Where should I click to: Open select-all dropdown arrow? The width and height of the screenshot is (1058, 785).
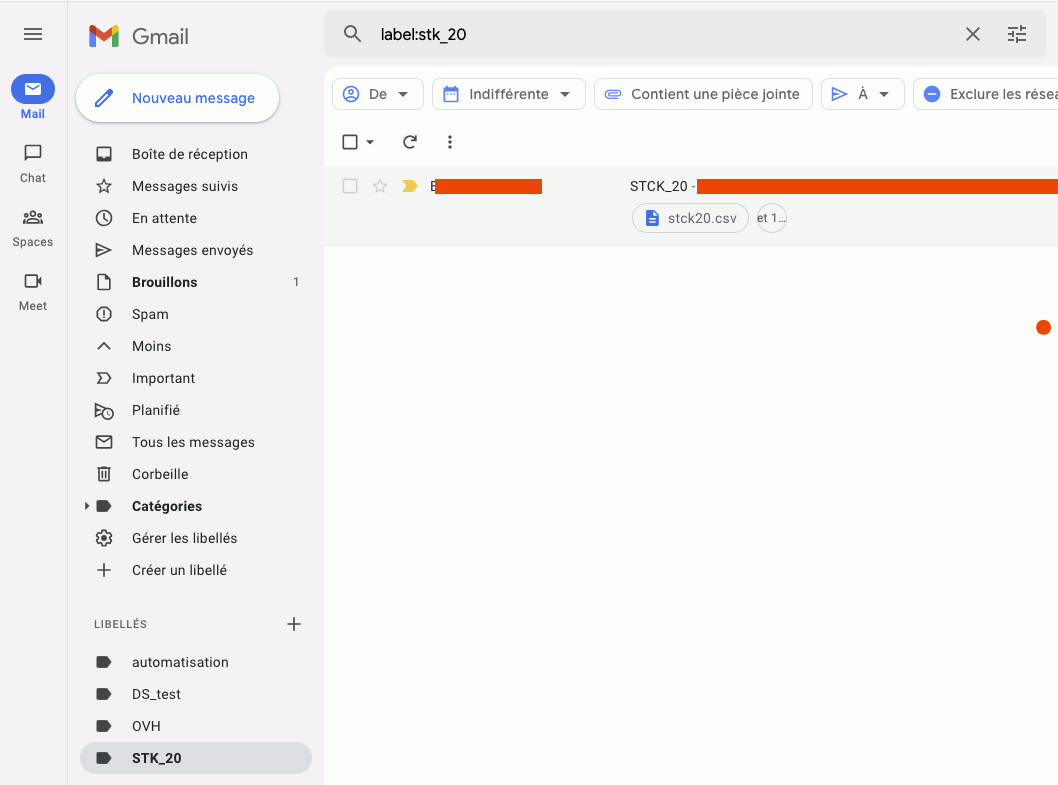point(370,142)
